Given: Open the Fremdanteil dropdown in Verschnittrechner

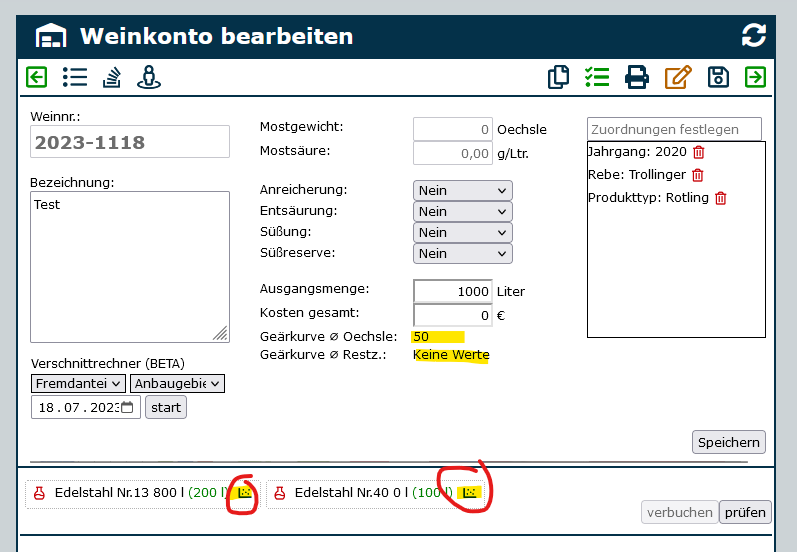Looking at the screenshot, I should 78,384.
